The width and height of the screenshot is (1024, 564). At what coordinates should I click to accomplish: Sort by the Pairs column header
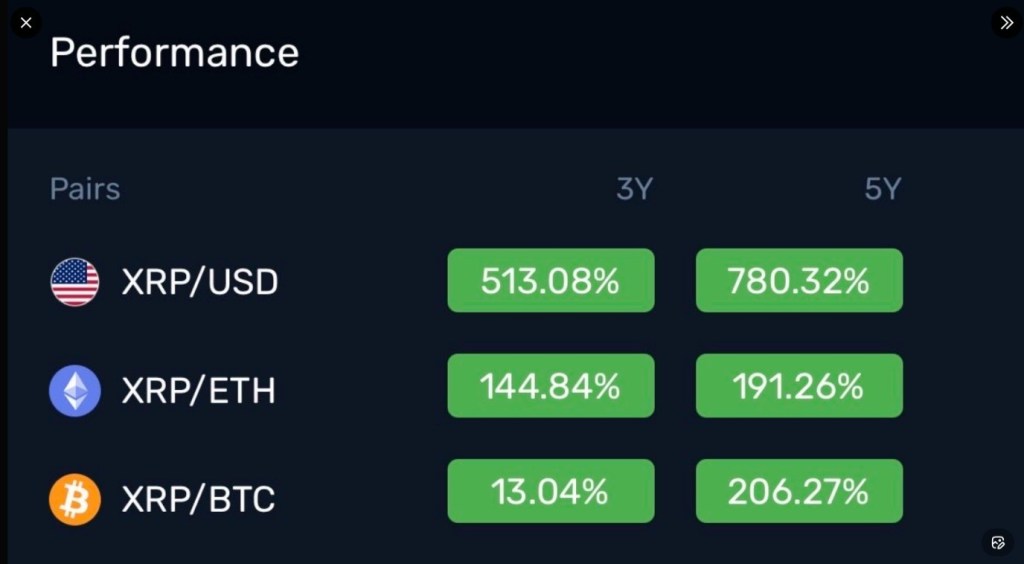[x=85, y=189]
